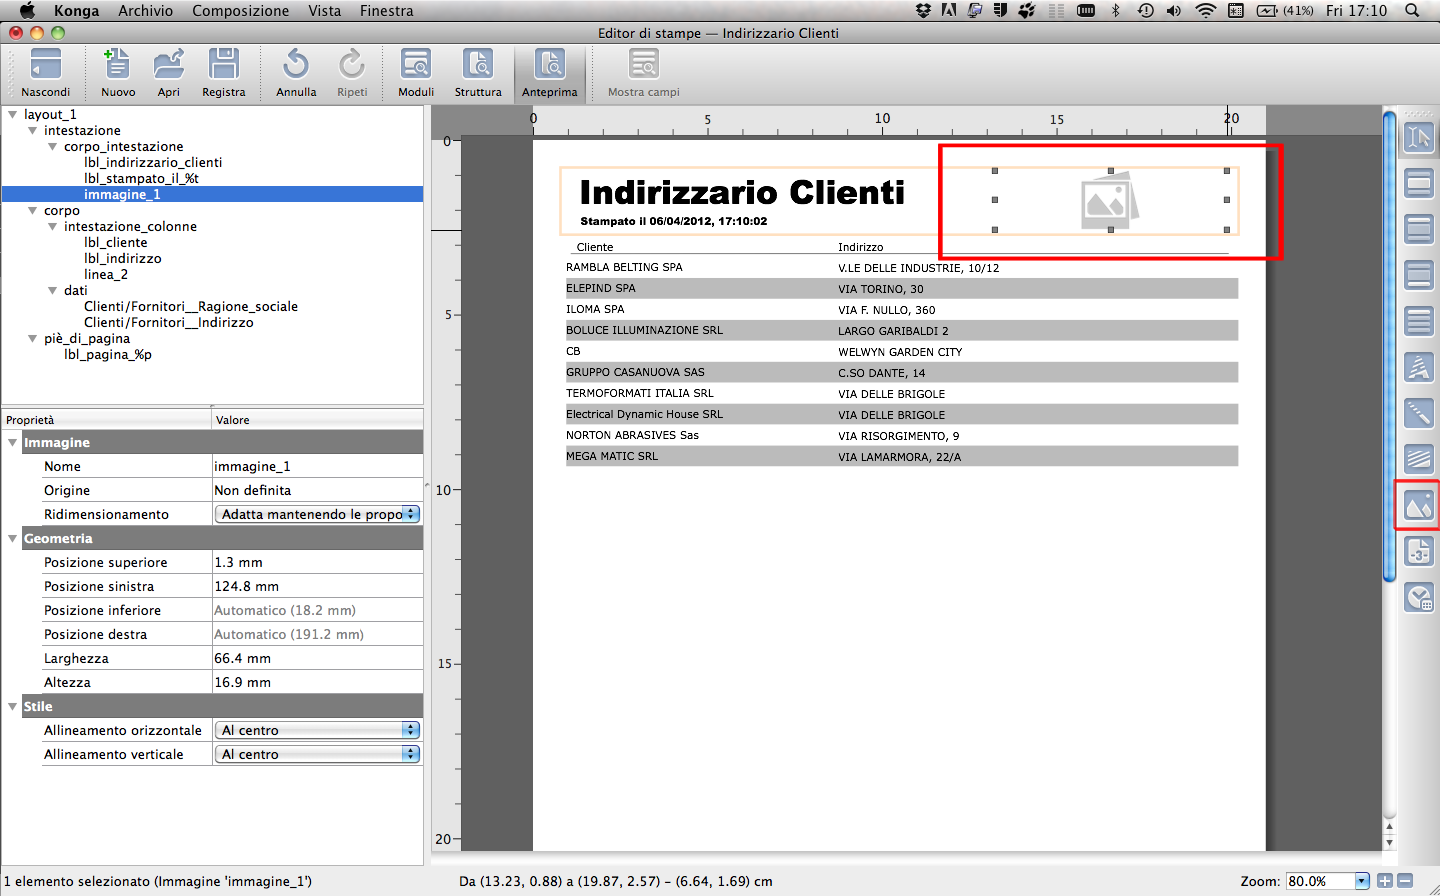Open the Ridimensionamento dropdown

tap(317, 514)
